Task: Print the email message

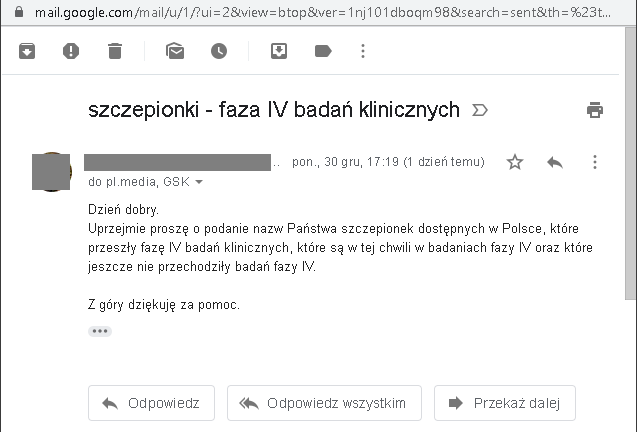Action: pos(595,110)
